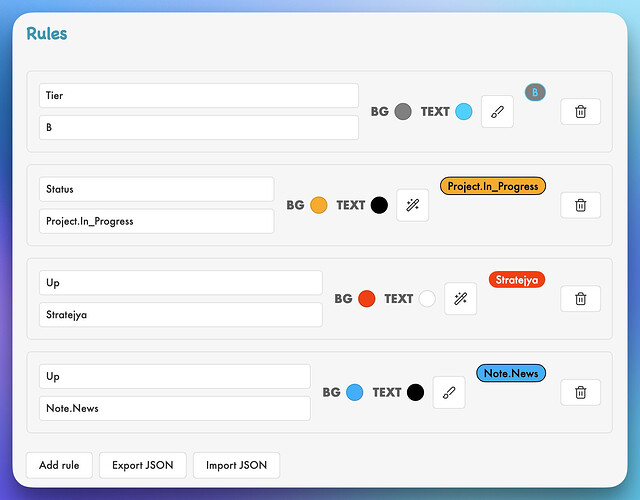
Task: Remove the Stratejya rule with trash icon
Action: pyautogui.click(x=580, y=298)
